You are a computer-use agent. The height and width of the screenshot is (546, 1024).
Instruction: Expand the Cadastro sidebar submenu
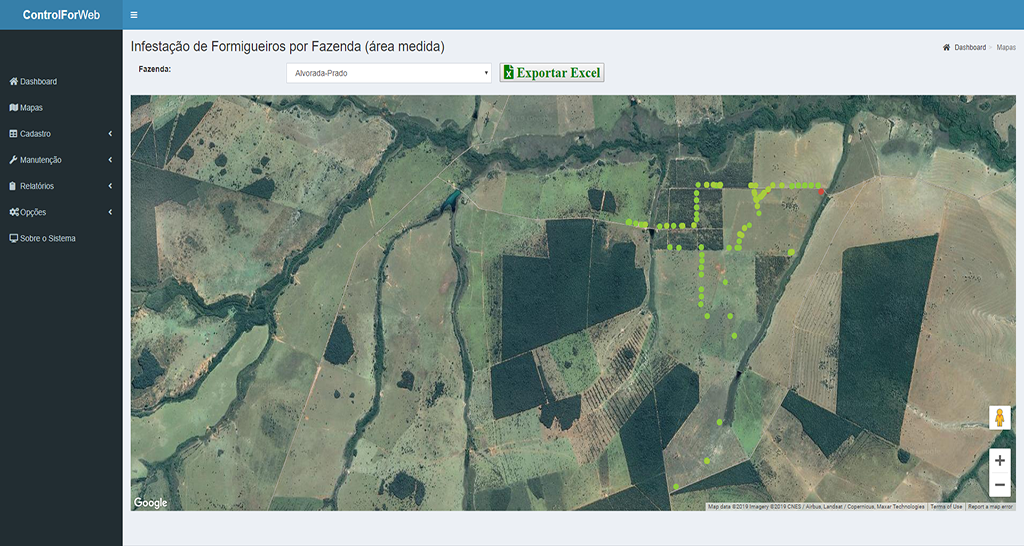tap(61, 134)
